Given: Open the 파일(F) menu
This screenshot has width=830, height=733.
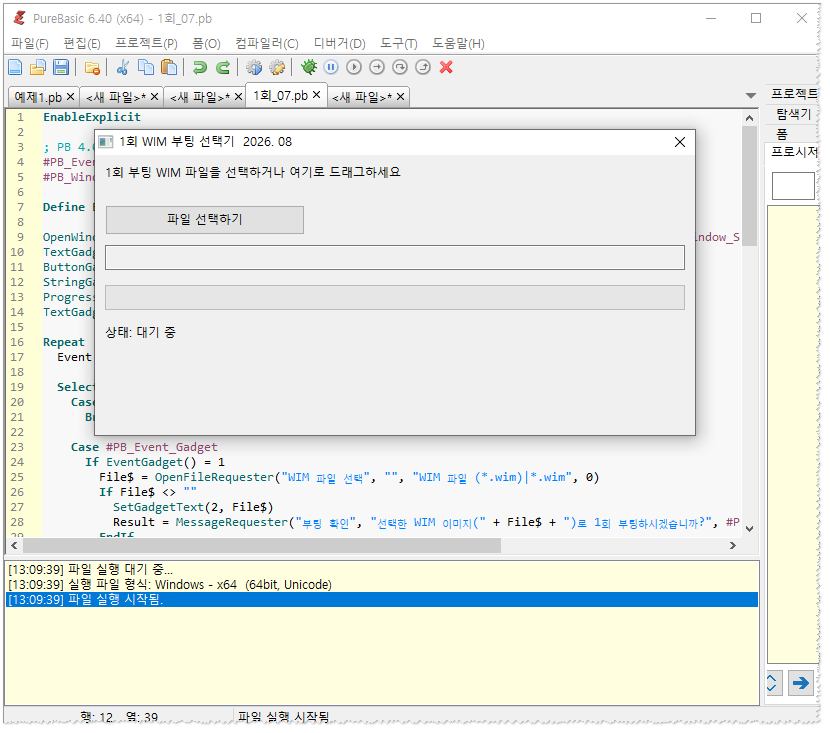Looking at the screenshot, I should pos(30,43).
